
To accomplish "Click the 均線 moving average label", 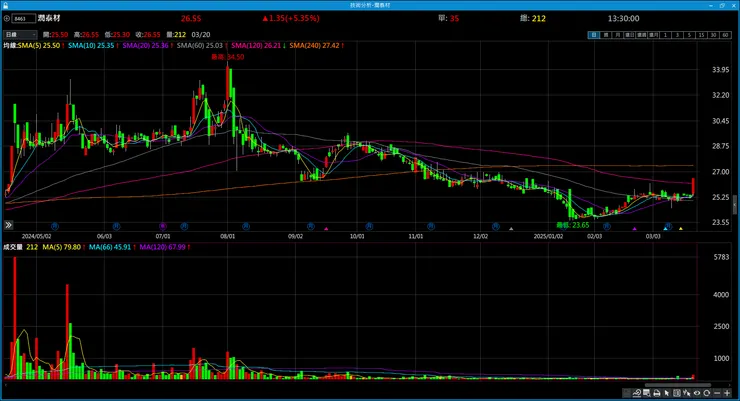I will [x=10, y=46].
